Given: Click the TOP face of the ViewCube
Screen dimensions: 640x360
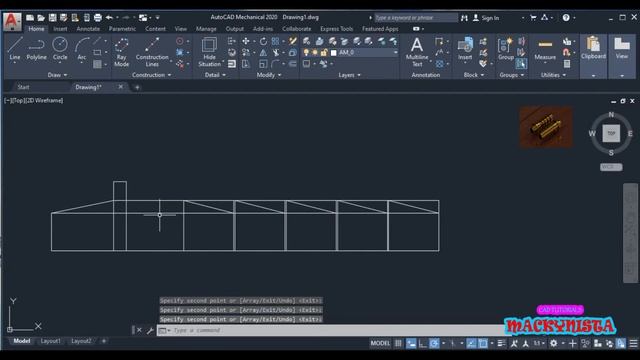Looking at the screenshot, I should 611,133.
